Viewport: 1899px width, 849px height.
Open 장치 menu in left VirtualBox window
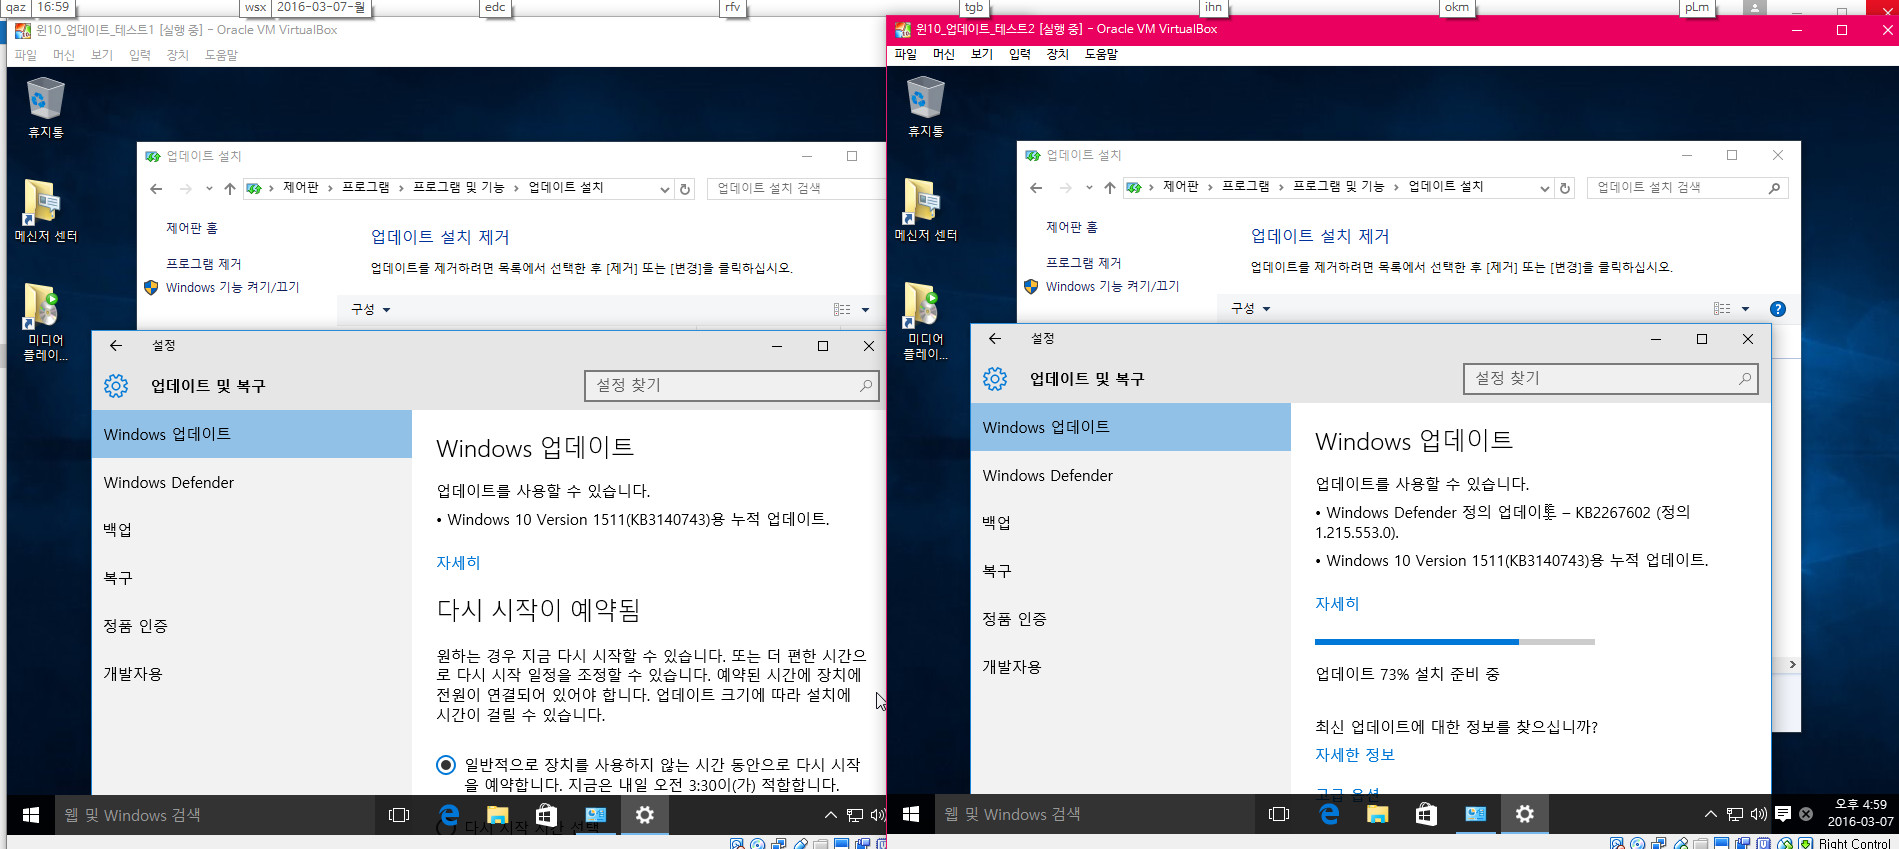pyautogui.click(x=178, y=55)
